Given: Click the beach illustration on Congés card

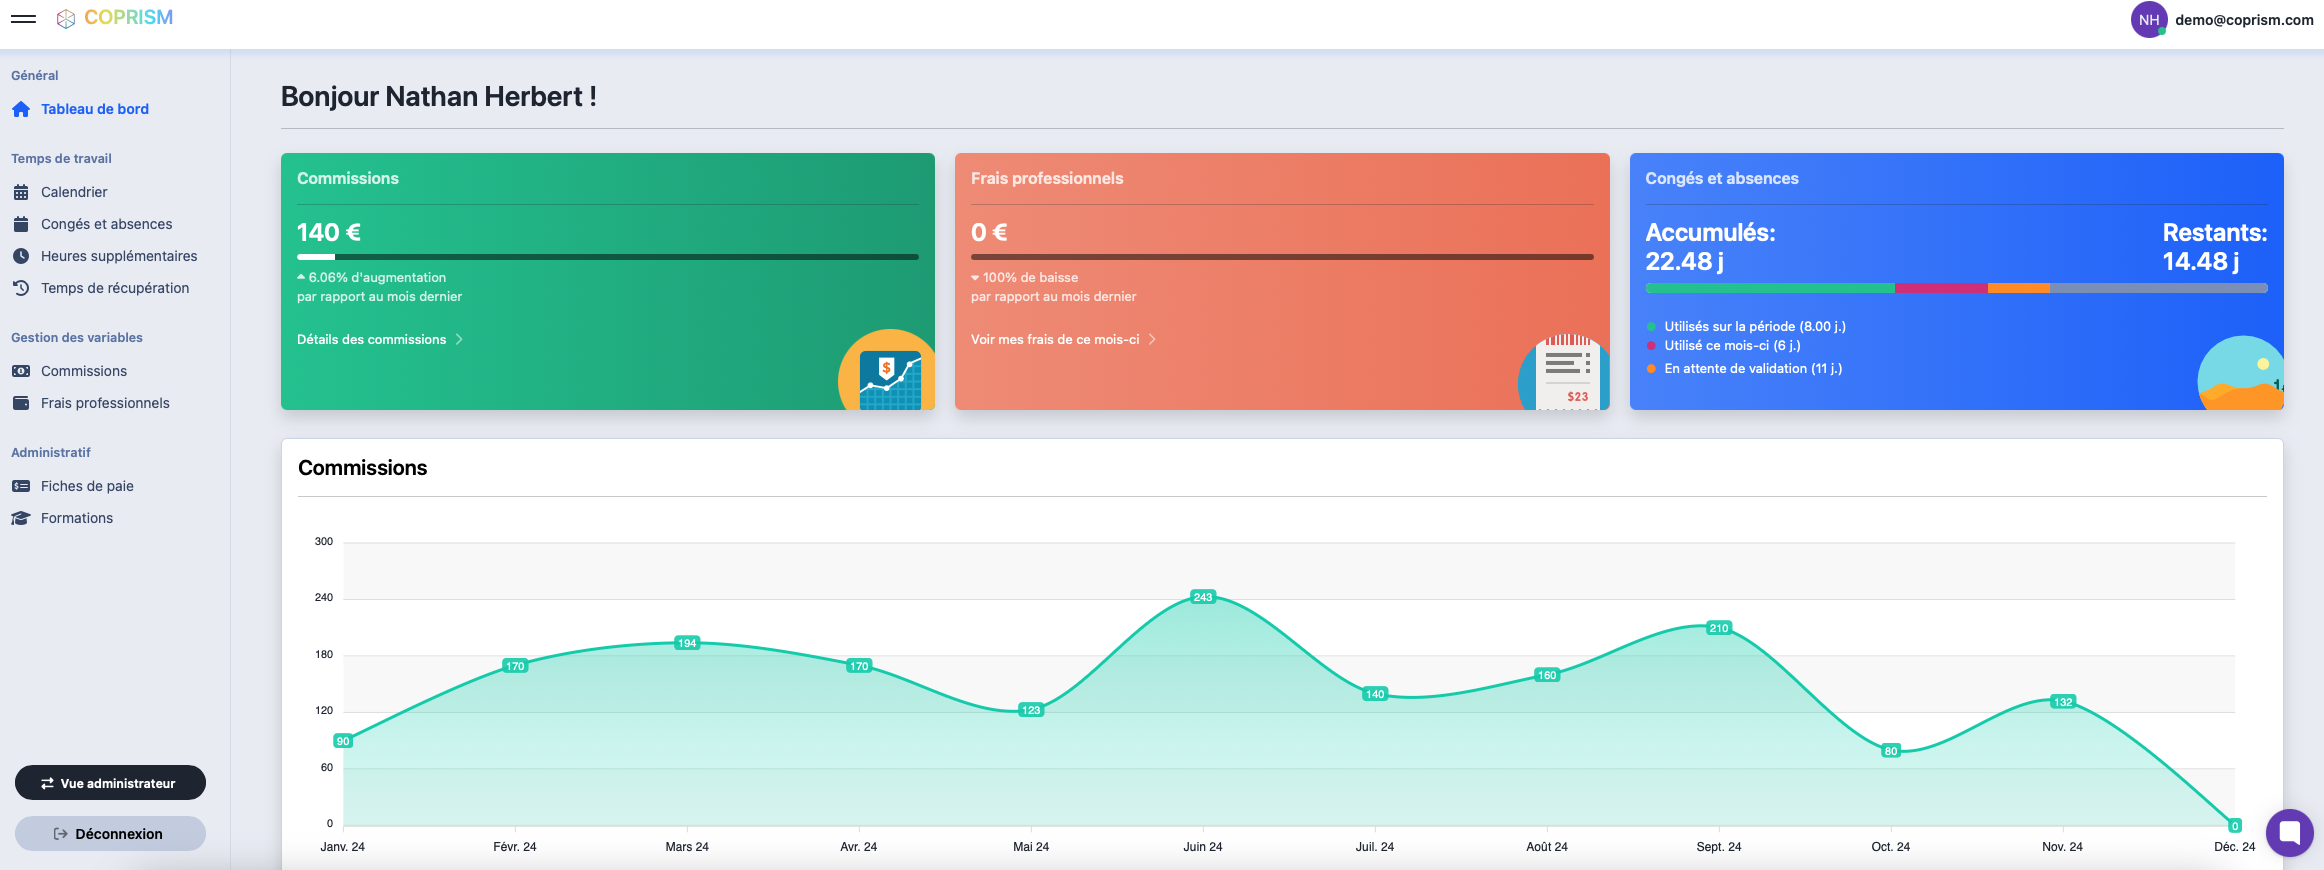Looking at the screenshot, I should coord(2241,373).
